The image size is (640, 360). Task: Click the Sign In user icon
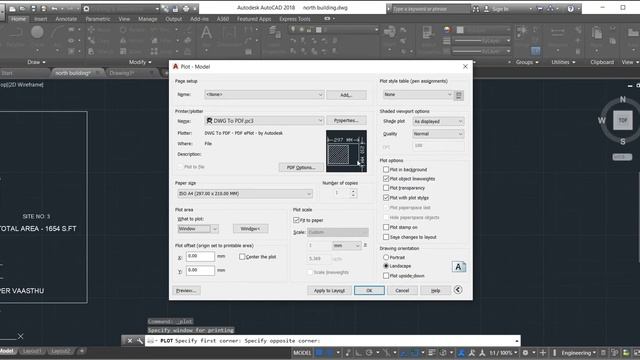tap(487, 9)
